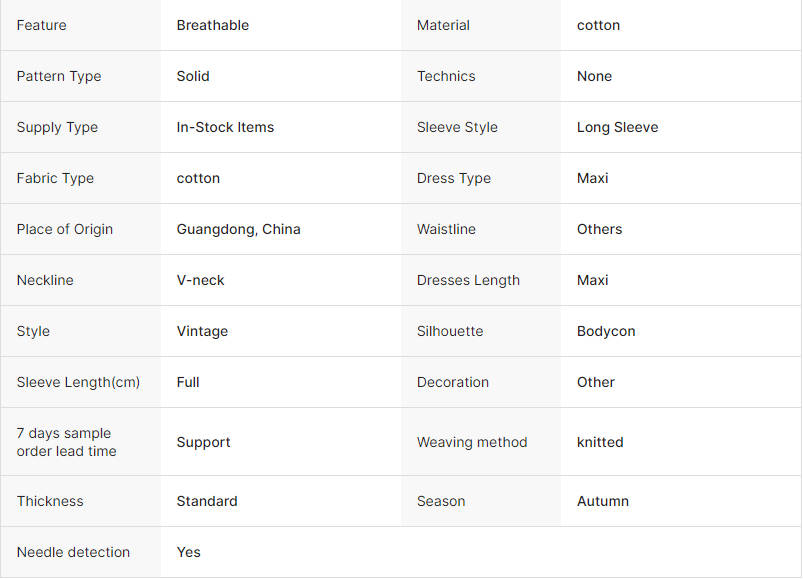This screenshot has width=803, height=579.
Task: Select the Pattern Type label
Action: click(59, 76)
